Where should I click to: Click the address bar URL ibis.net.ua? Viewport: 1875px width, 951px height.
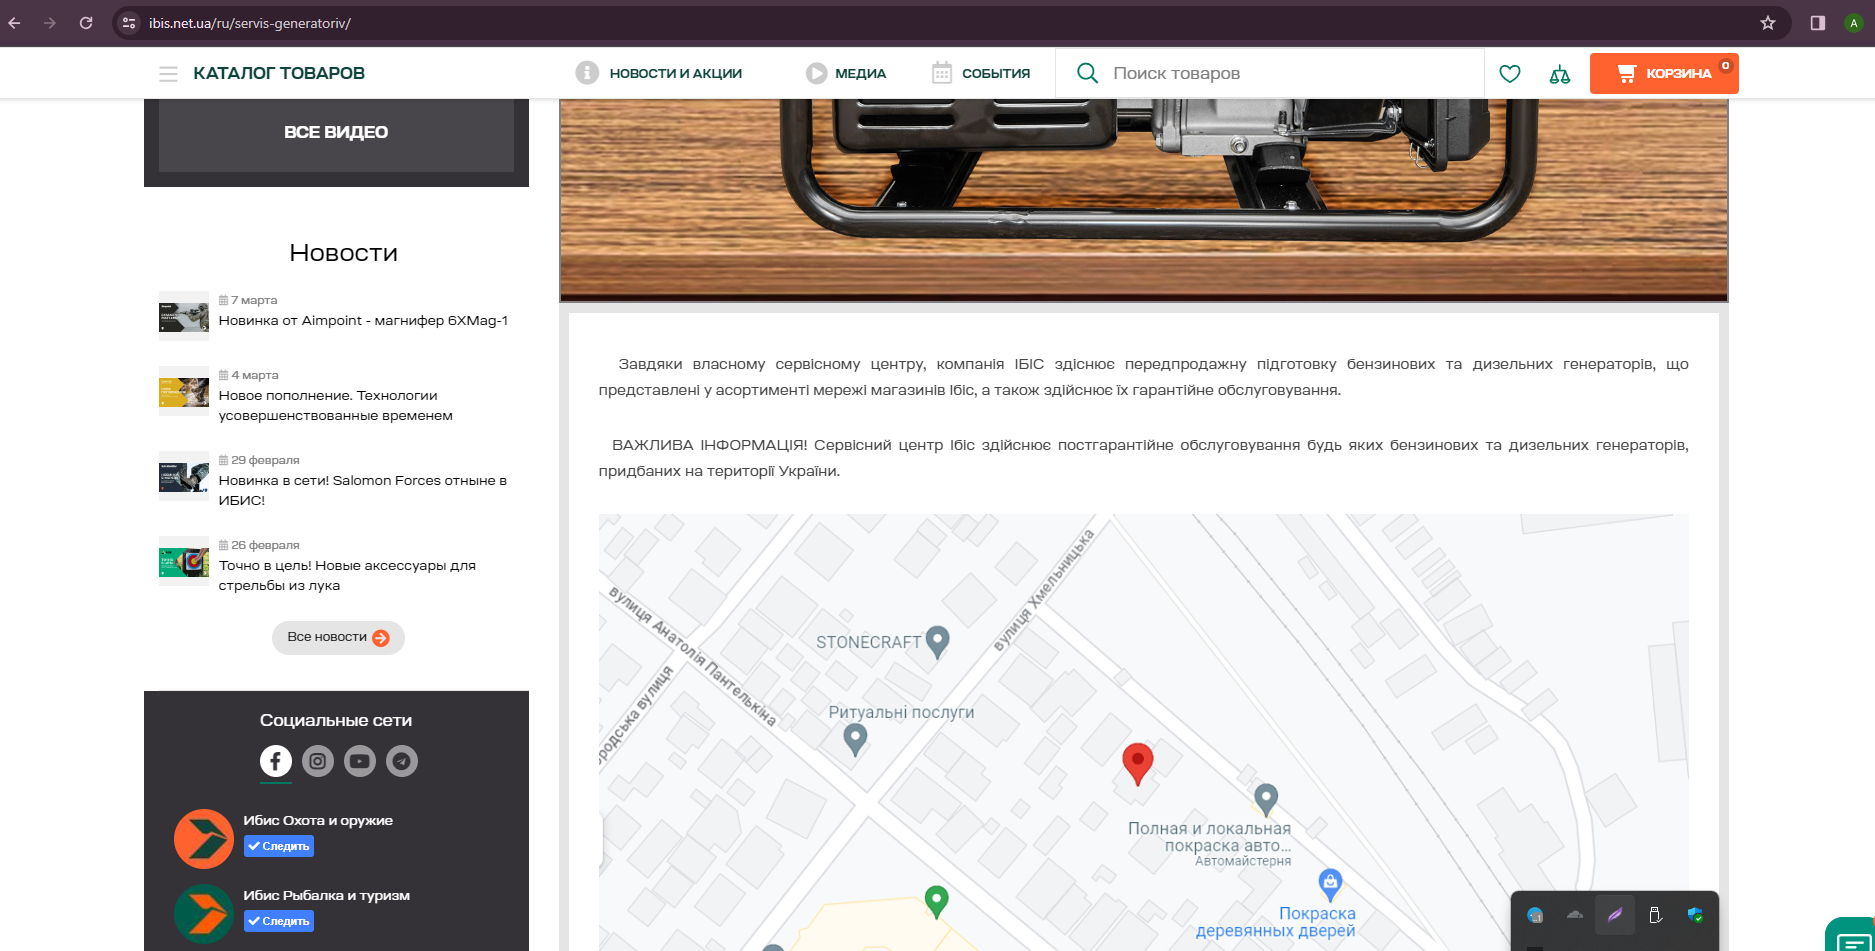[250, 23]
